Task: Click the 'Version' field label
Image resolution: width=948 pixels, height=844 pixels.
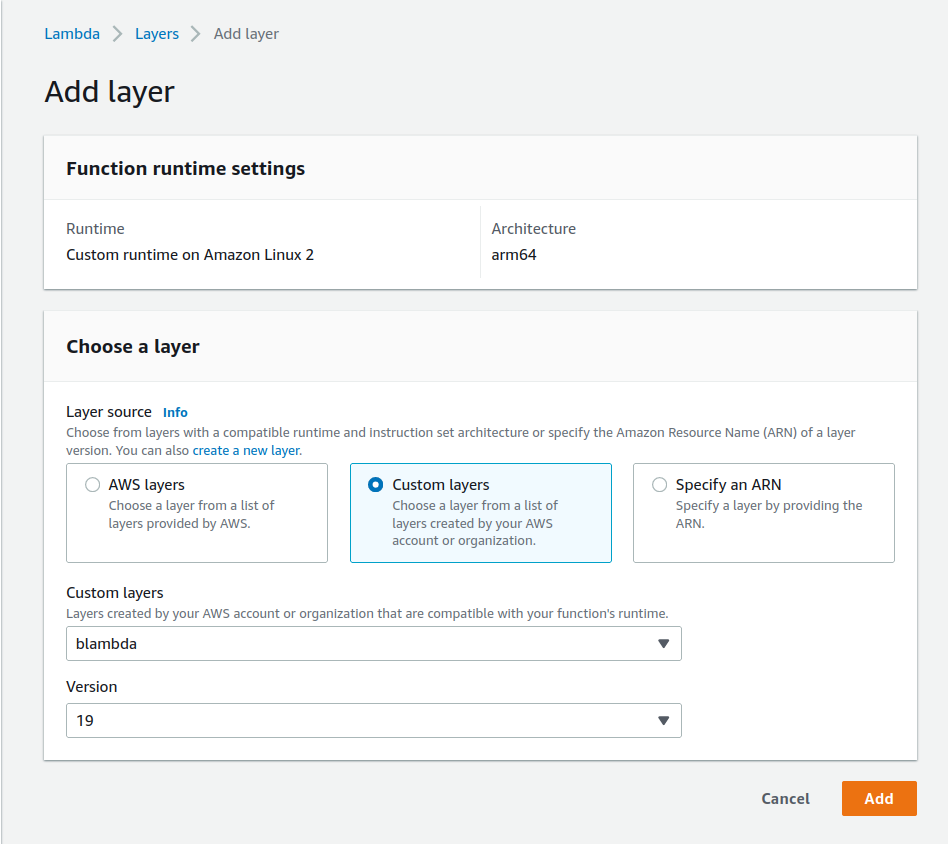Action: (x=91, y=687)
